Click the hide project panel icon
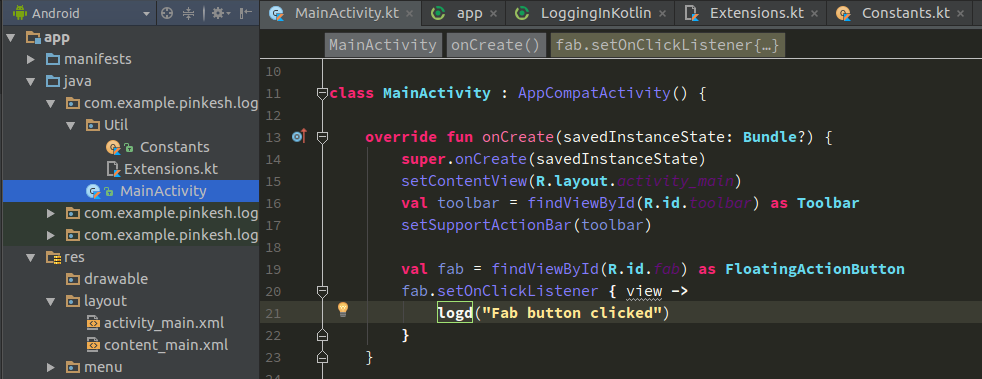 pyautogui.click(x=246, y=13)
